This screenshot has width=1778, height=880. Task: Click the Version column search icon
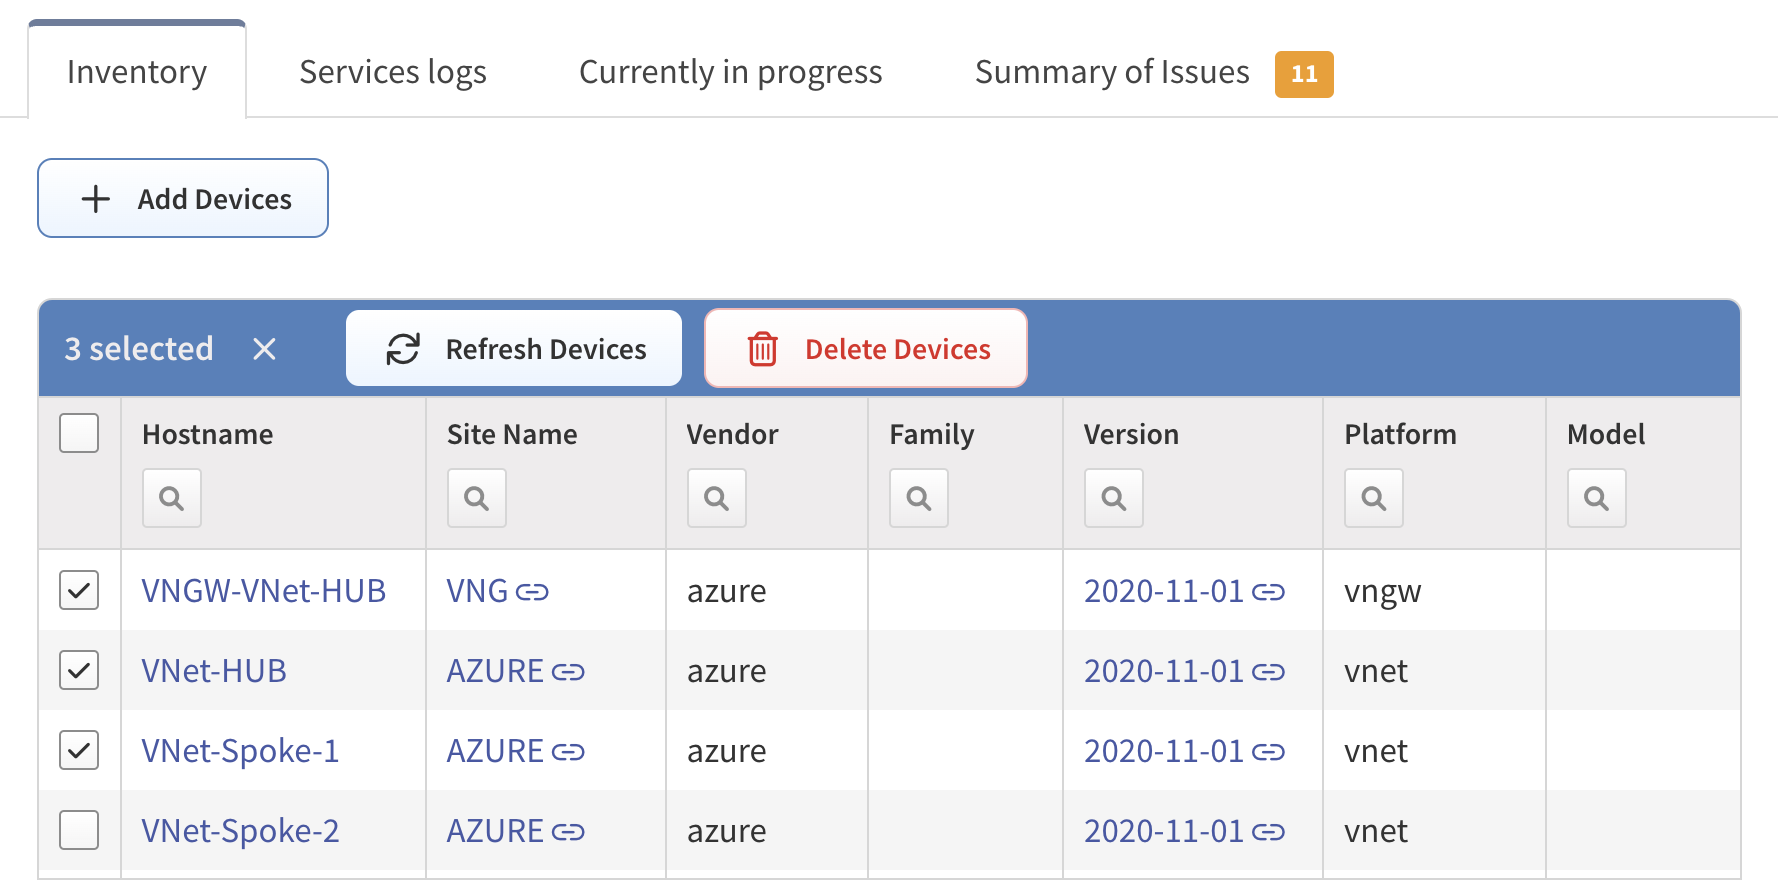(1114, 498)
